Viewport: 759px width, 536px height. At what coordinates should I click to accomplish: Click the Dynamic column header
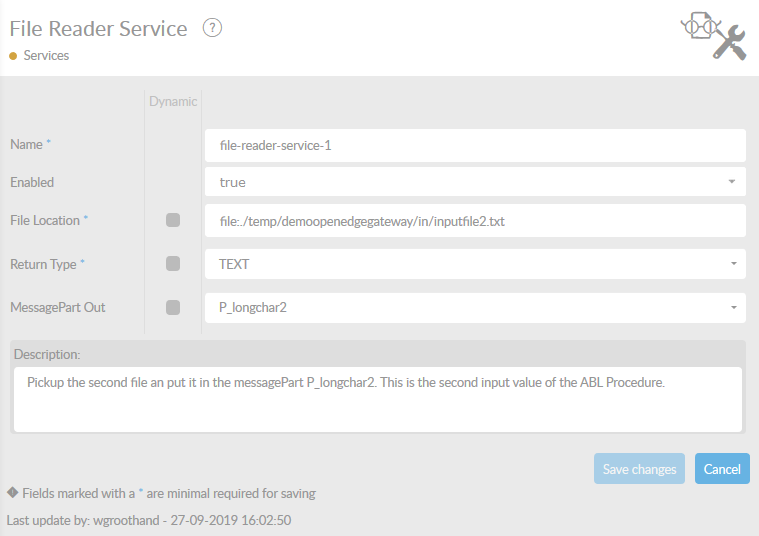173,101
